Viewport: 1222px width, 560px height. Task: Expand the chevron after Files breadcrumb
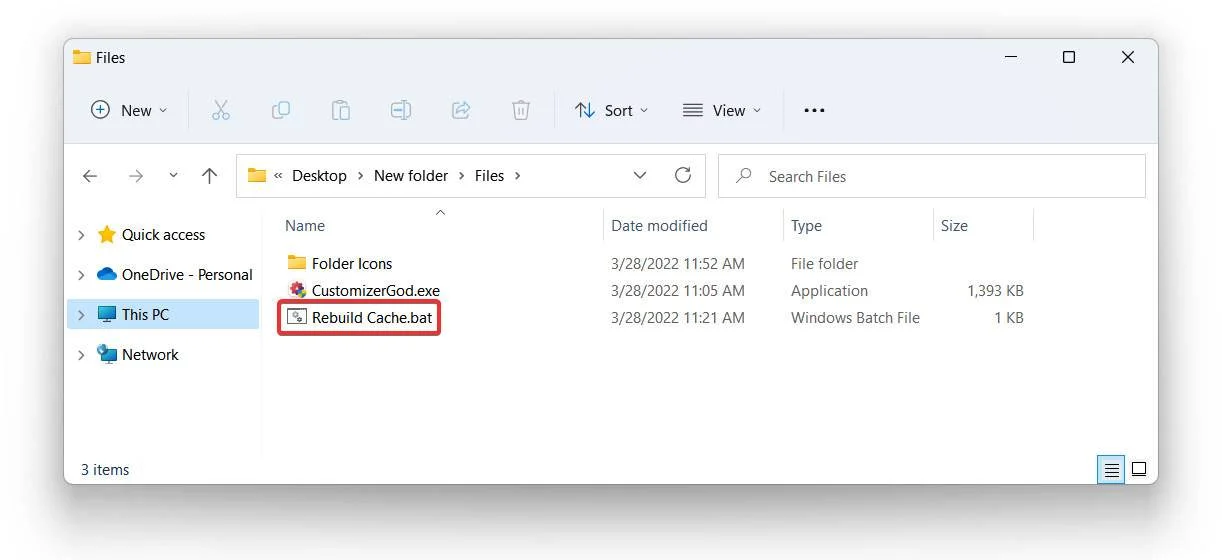(x=517, y=176)
